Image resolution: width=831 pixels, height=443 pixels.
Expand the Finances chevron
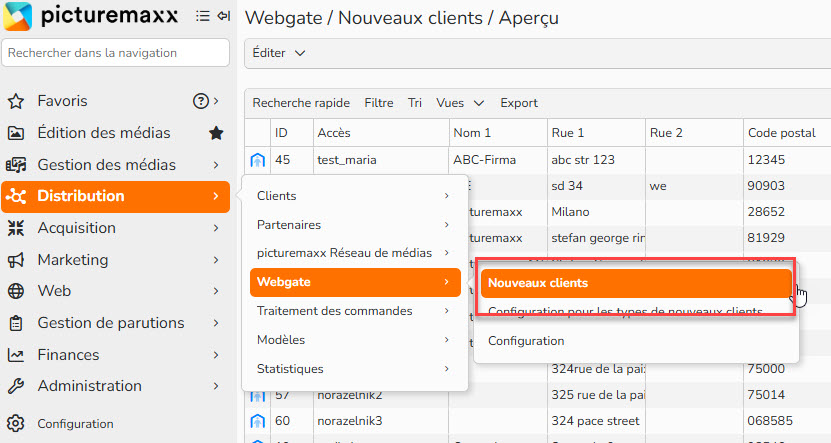(216, 355)
